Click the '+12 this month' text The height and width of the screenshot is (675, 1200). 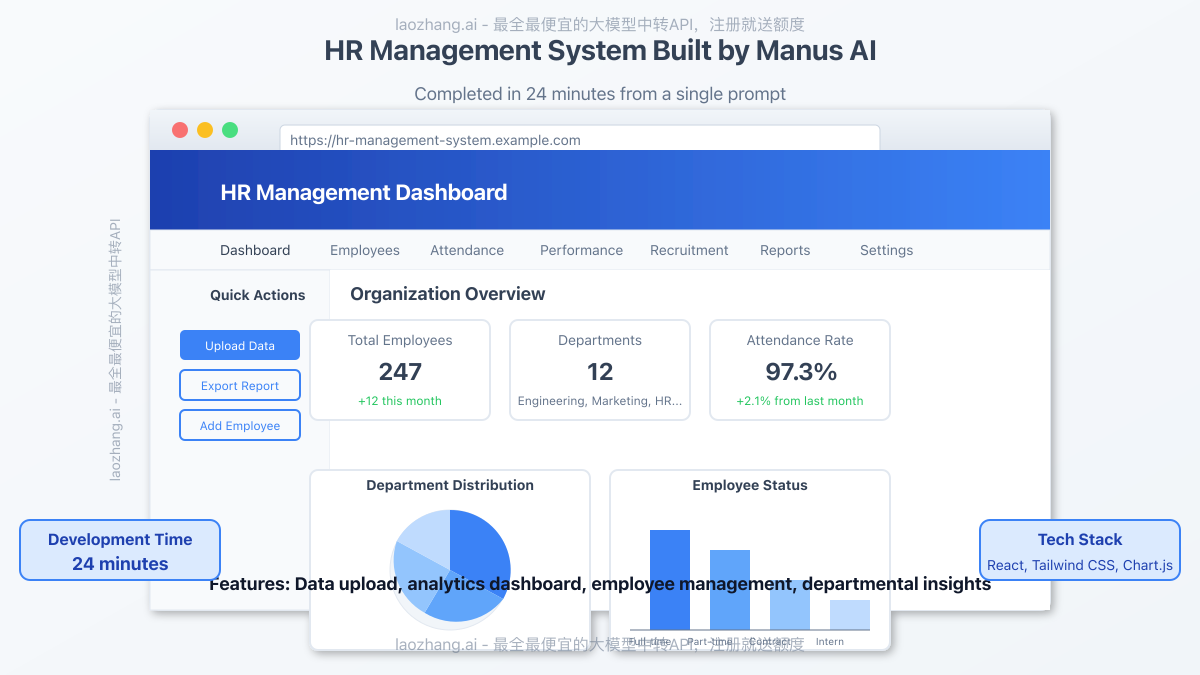(x=400, y=401)
